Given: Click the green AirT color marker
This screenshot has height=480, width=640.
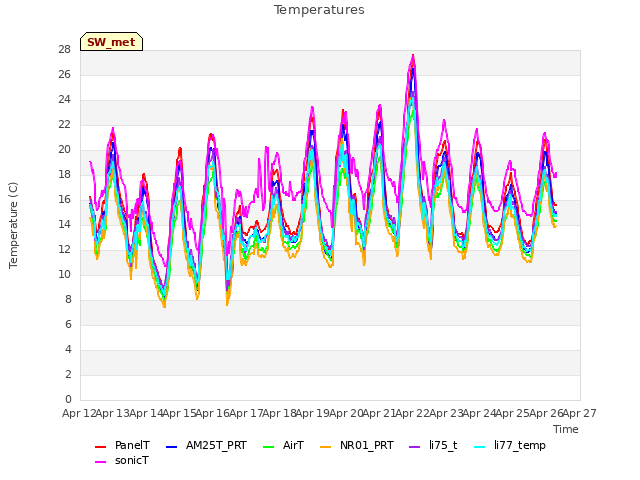Looking at the screenshot, I should pos(269,447).
